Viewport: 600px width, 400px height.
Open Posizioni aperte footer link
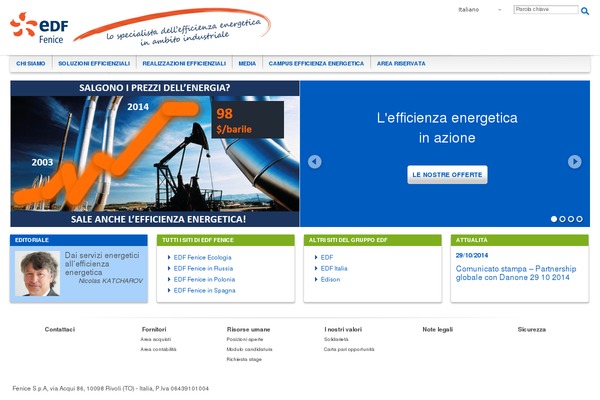click(245, 340)
